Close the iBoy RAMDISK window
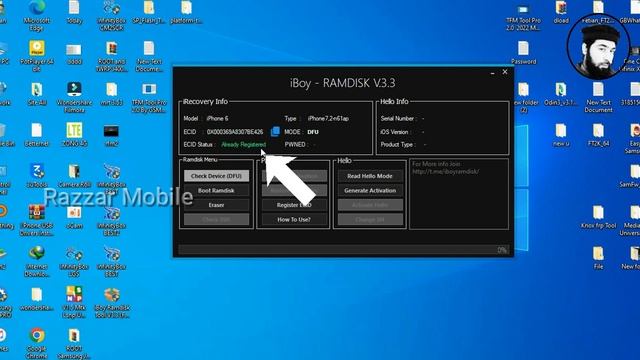 tap(505, 72)
